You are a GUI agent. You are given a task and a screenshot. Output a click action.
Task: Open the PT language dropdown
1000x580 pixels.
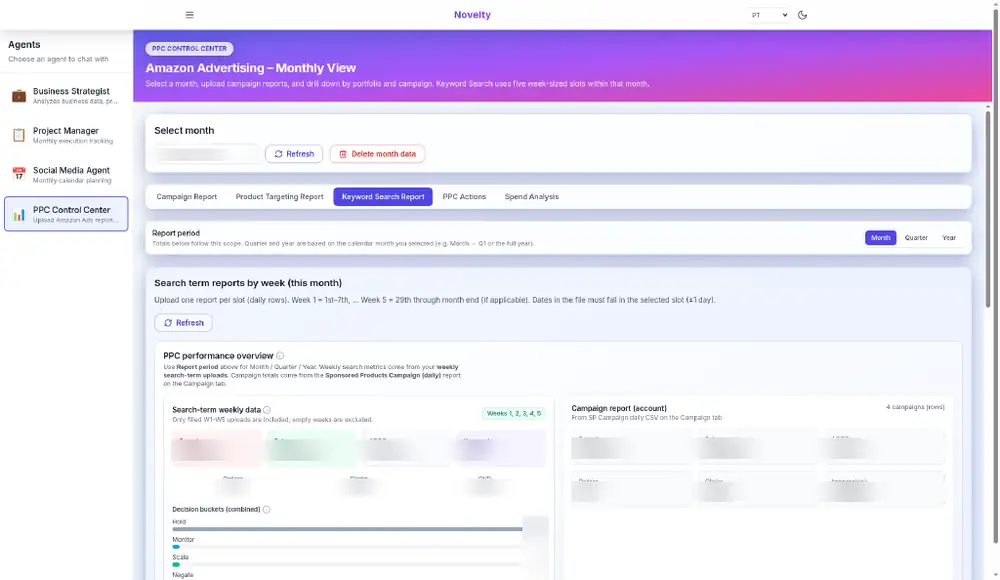769,15
